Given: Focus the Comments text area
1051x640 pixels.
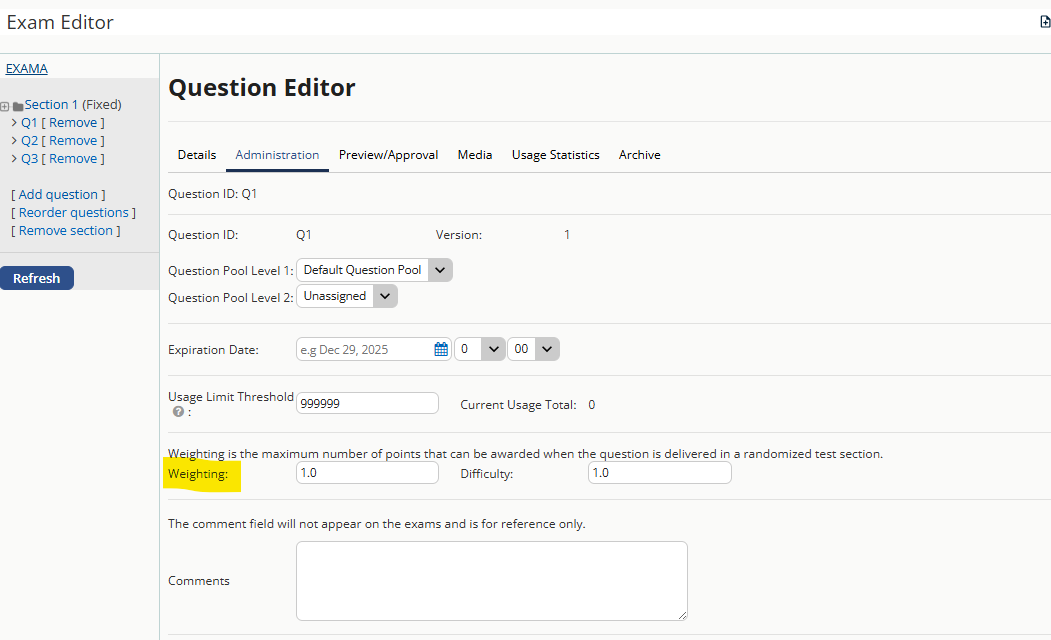Looking at the screenshot, I should point(491,581).
